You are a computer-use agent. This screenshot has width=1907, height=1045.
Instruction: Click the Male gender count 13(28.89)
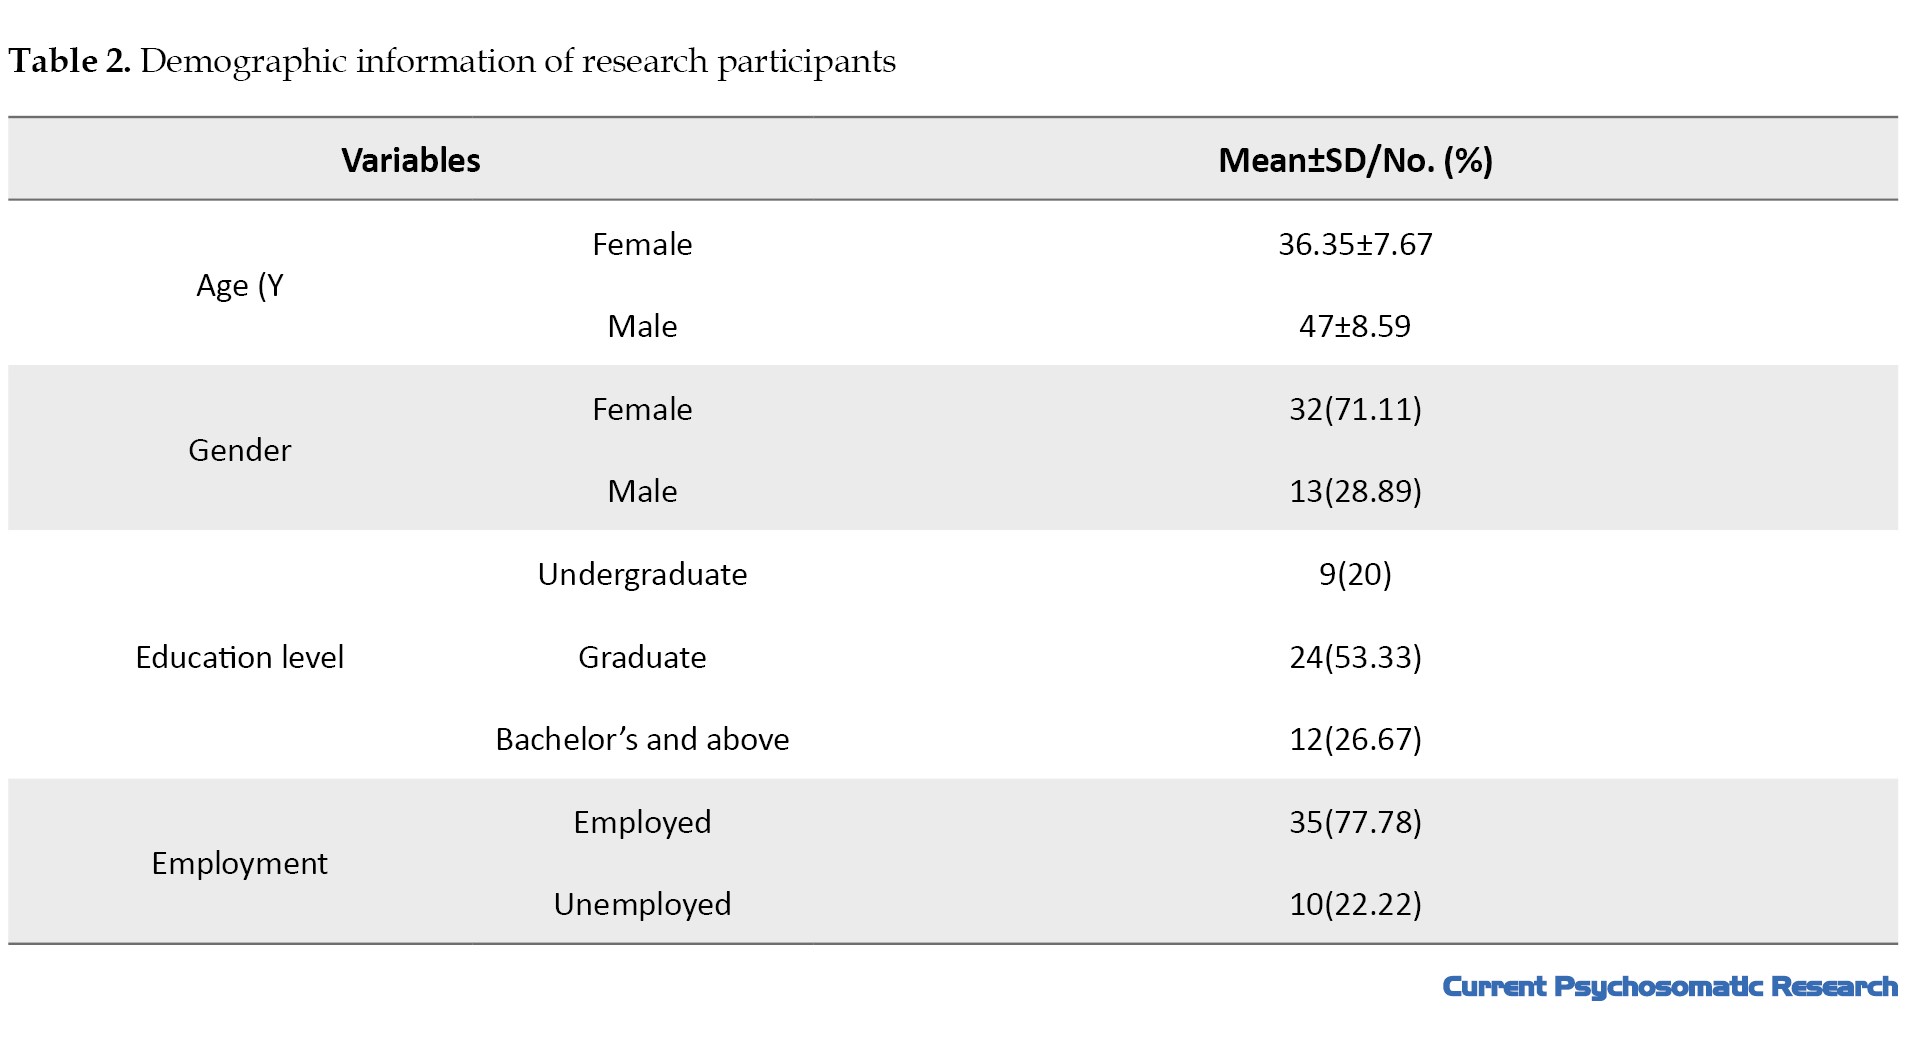pyautogui.click(x=1355, y=491)
